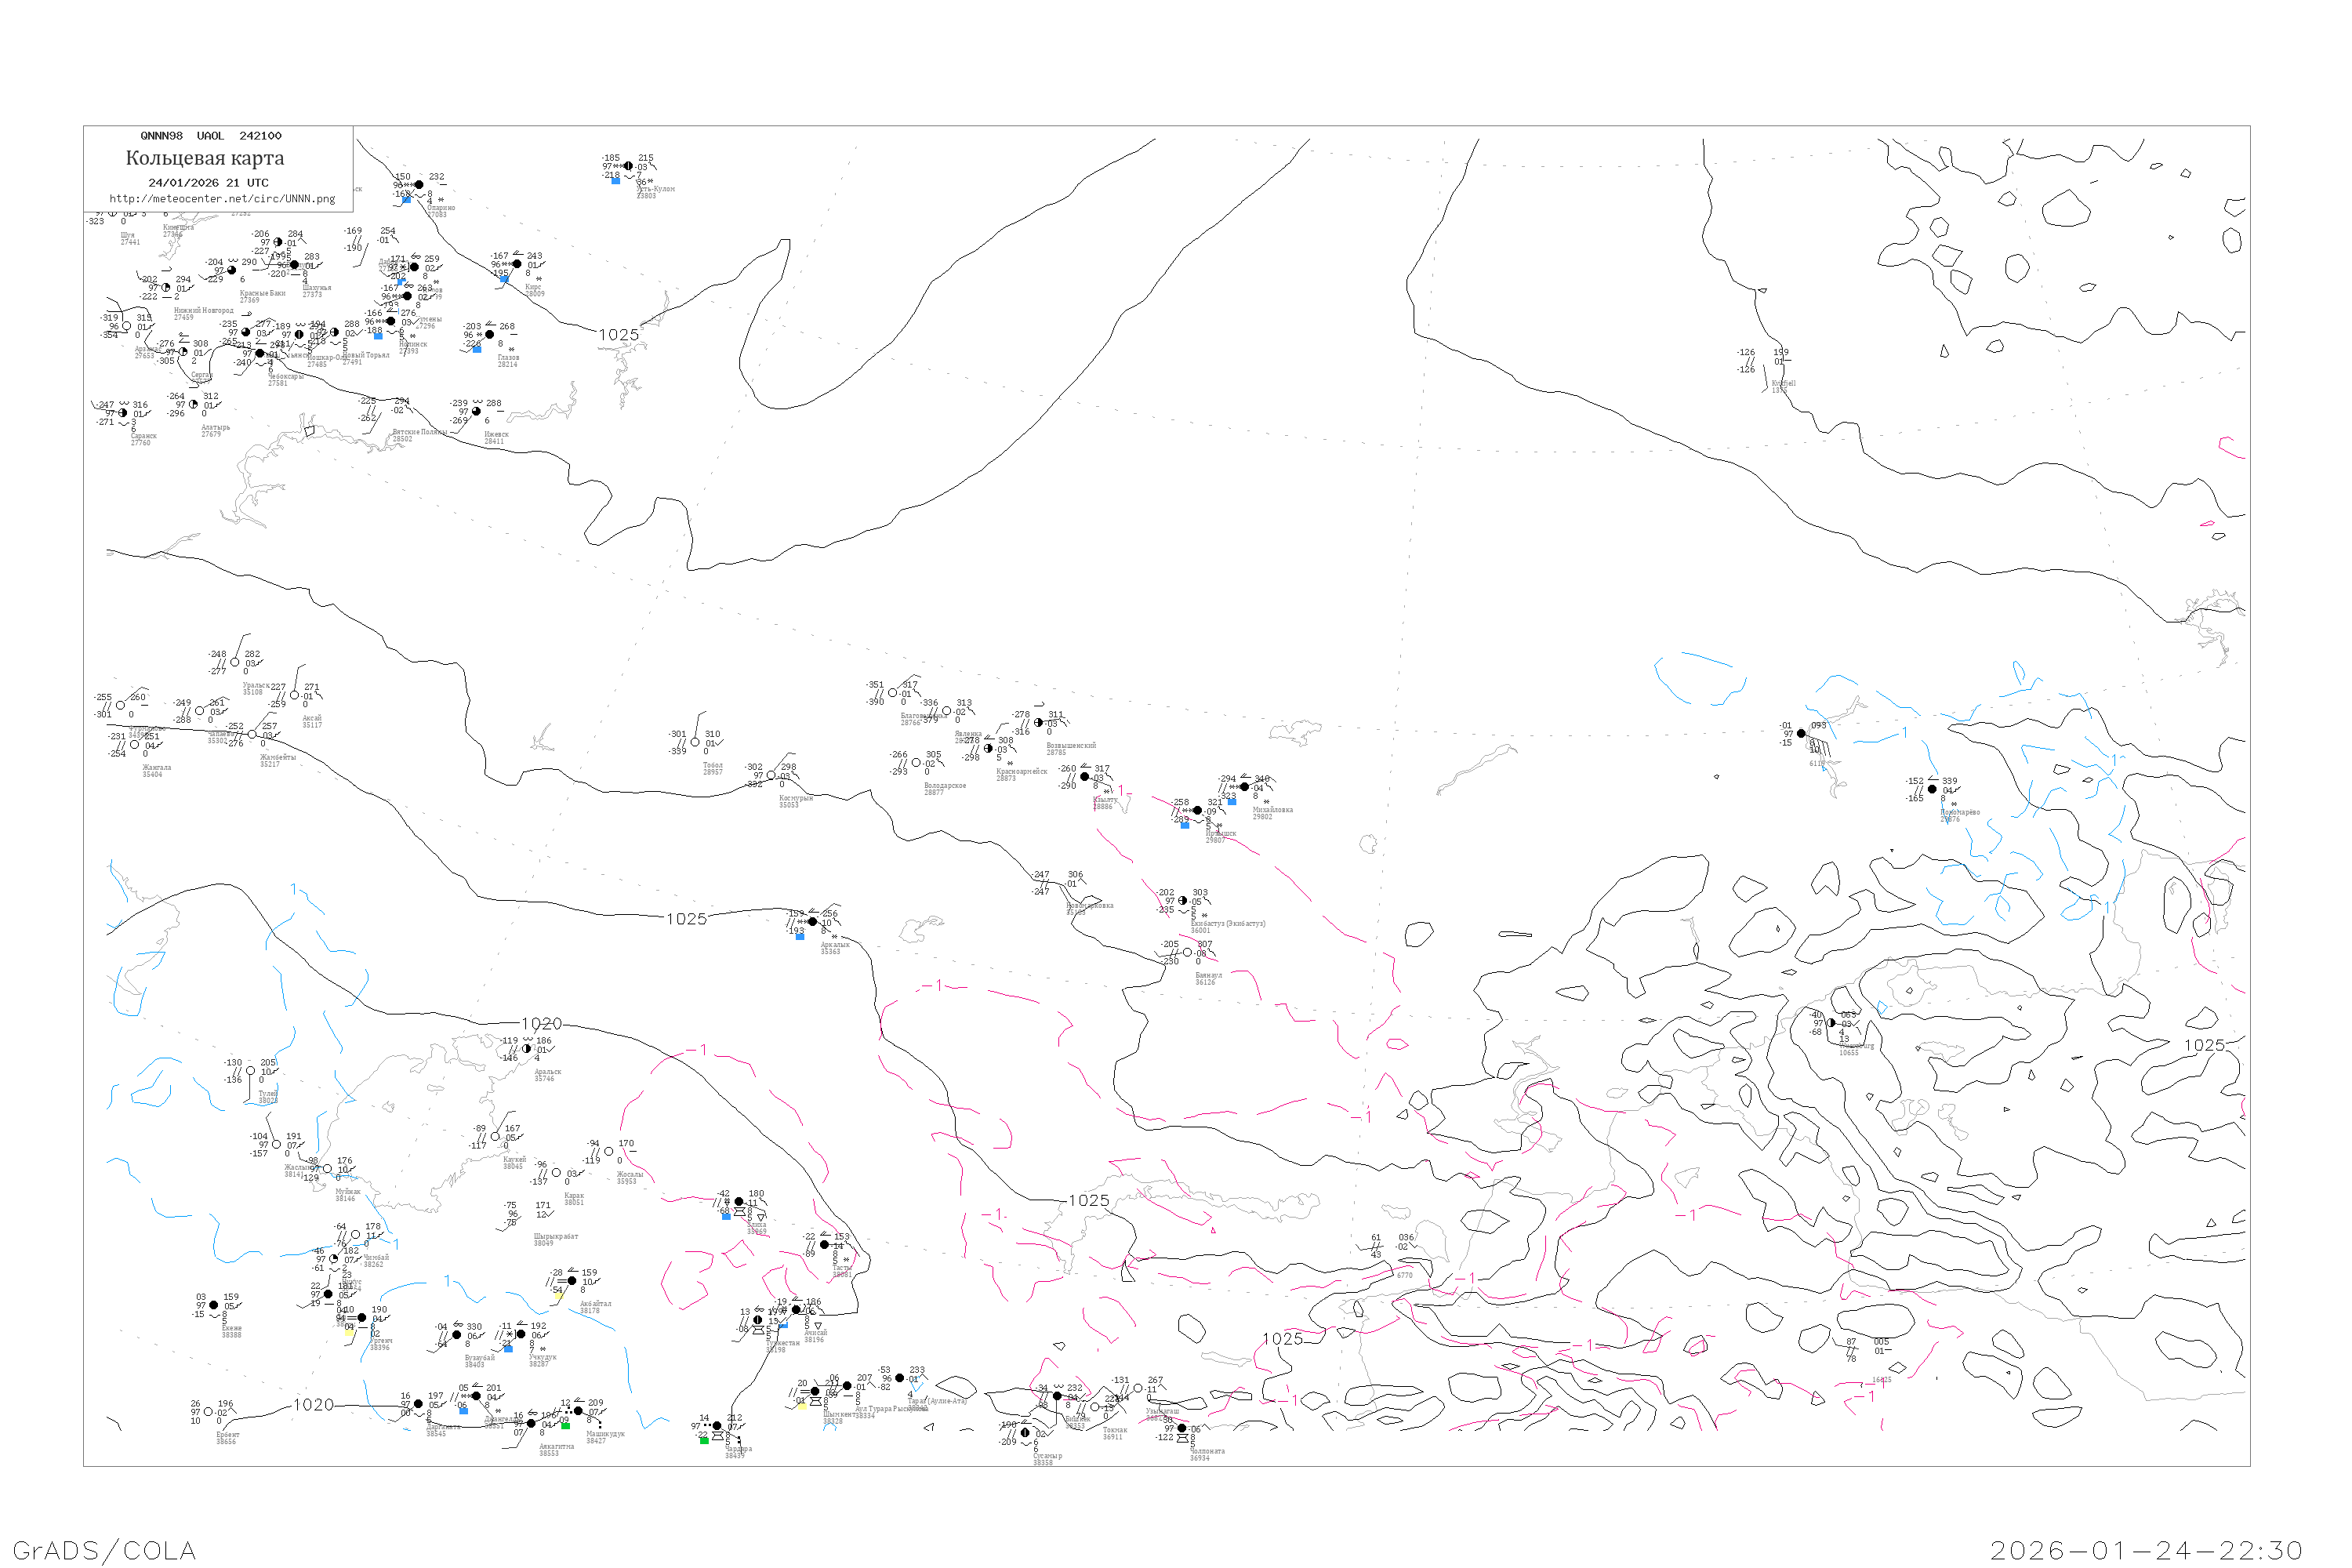This screenshot has width=2352, height=1568.
Task: Click the Нижний Новгород 27459 station label
Action: point(203,313)
